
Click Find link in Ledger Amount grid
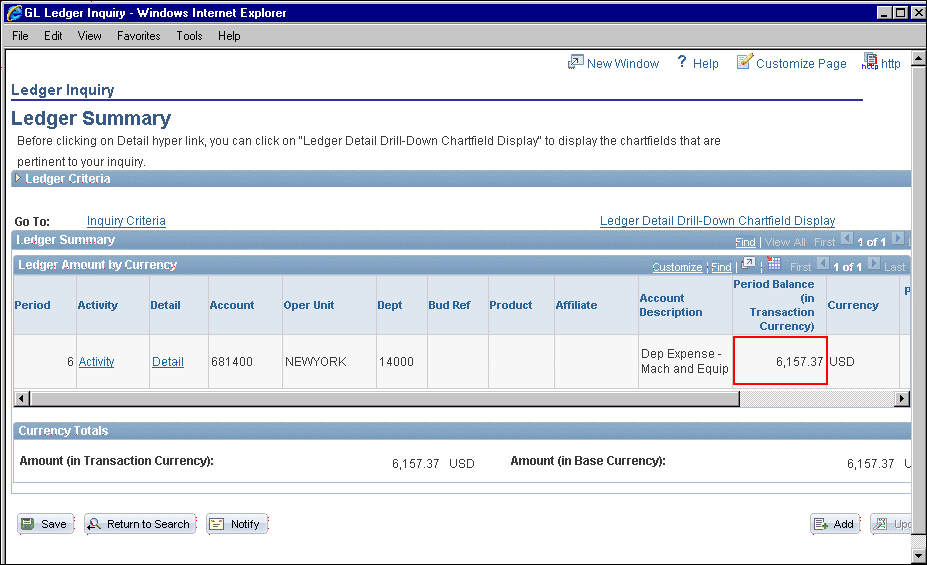pyautogui.click(x=721, y=267)
